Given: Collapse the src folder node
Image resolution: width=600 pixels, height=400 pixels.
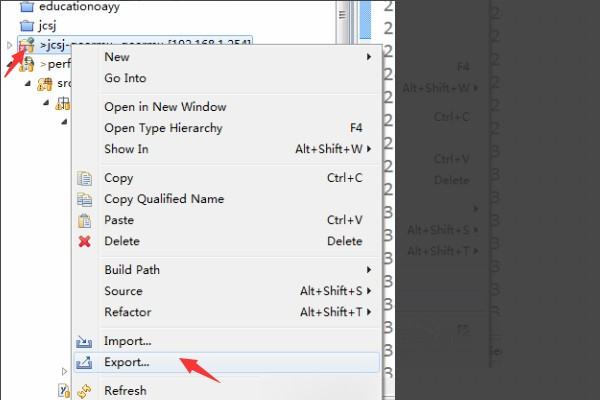Looking at the screenshot, I should pos(28,83).
